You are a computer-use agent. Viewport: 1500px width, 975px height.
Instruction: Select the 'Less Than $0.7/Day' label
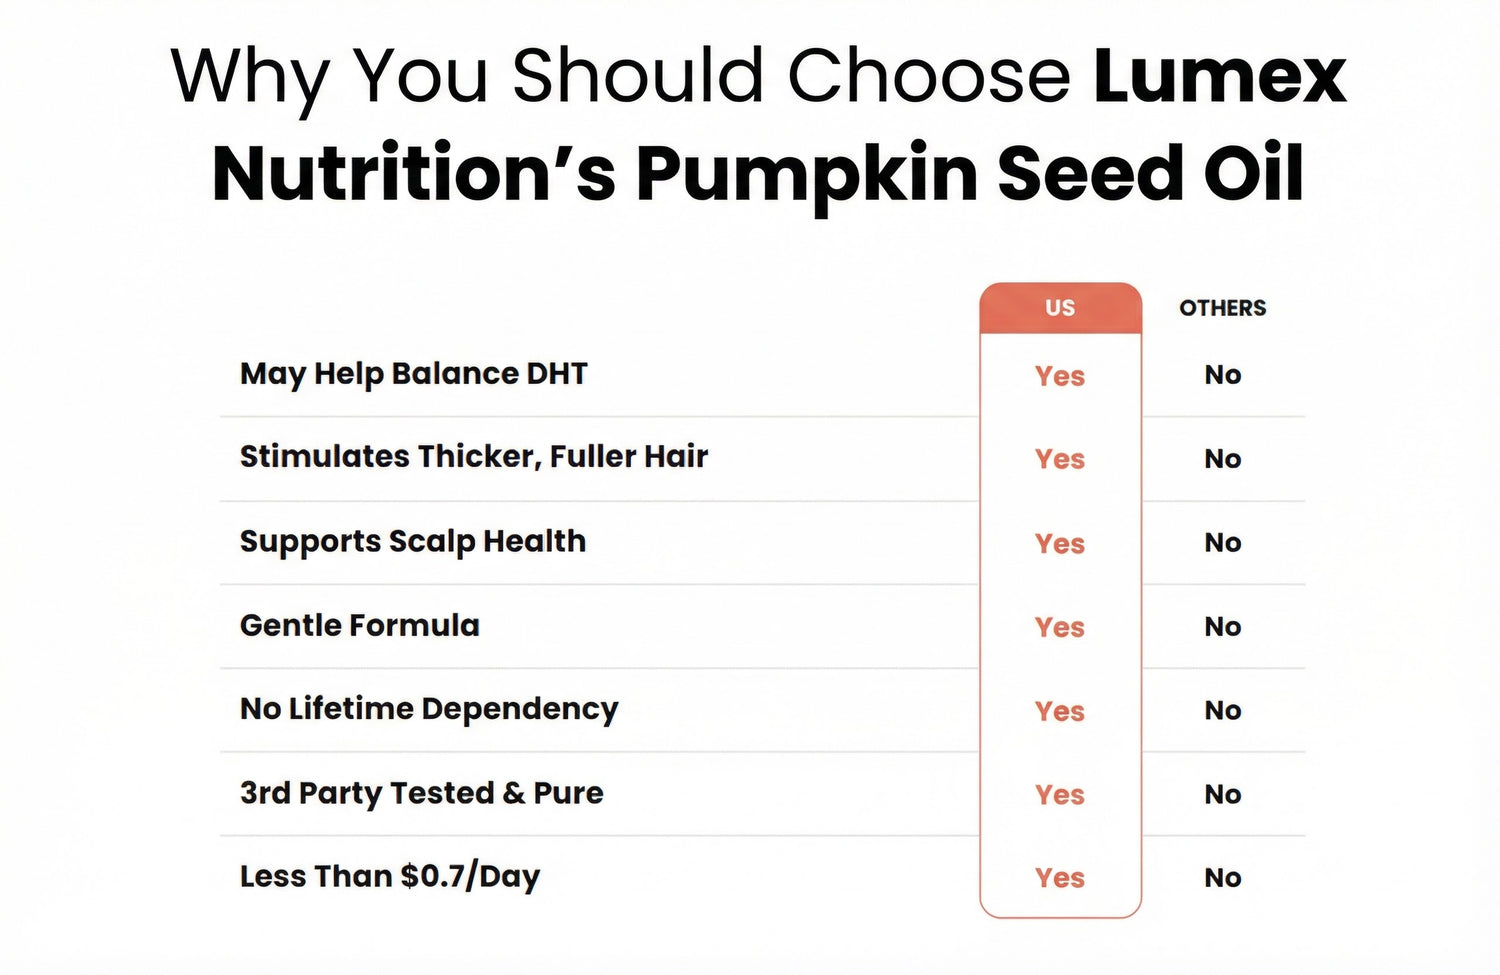pos(389,877)
